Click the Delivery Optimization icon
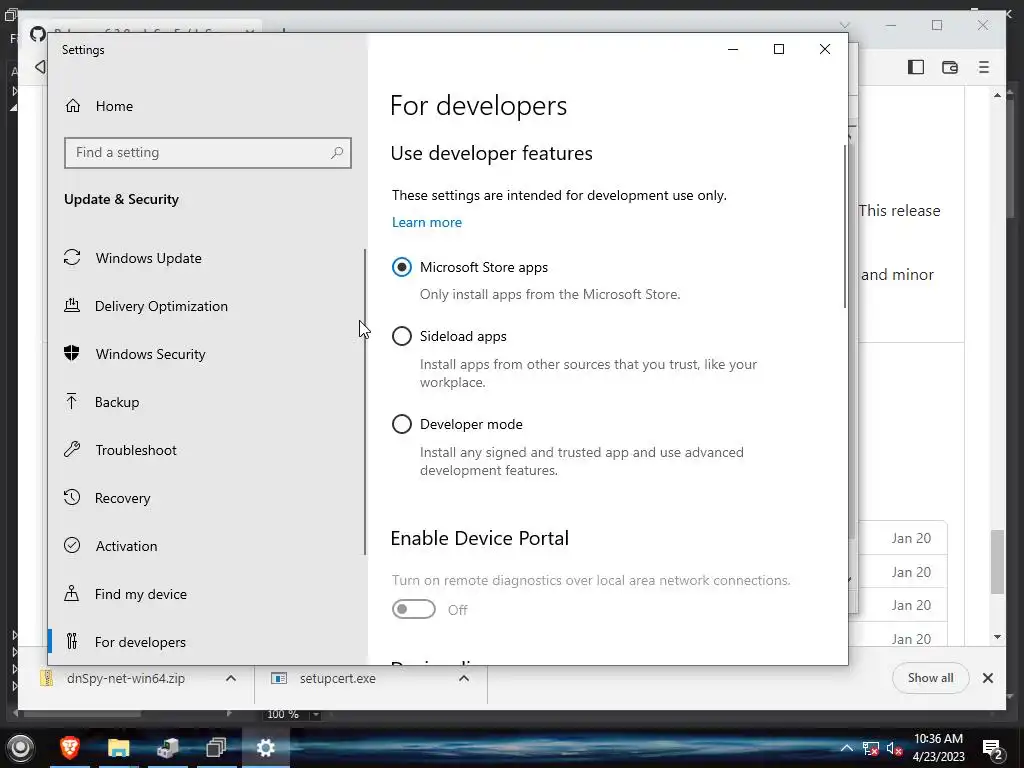The width and height of the screenshot is (1024, 768). point(72,305)
